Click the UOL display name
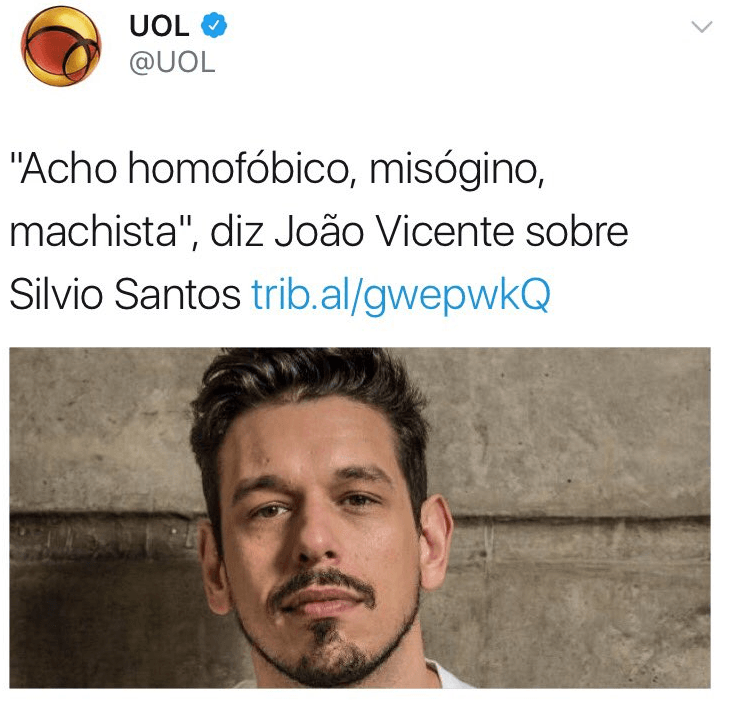Screen dimensions: 729x702 coord(159,26)
